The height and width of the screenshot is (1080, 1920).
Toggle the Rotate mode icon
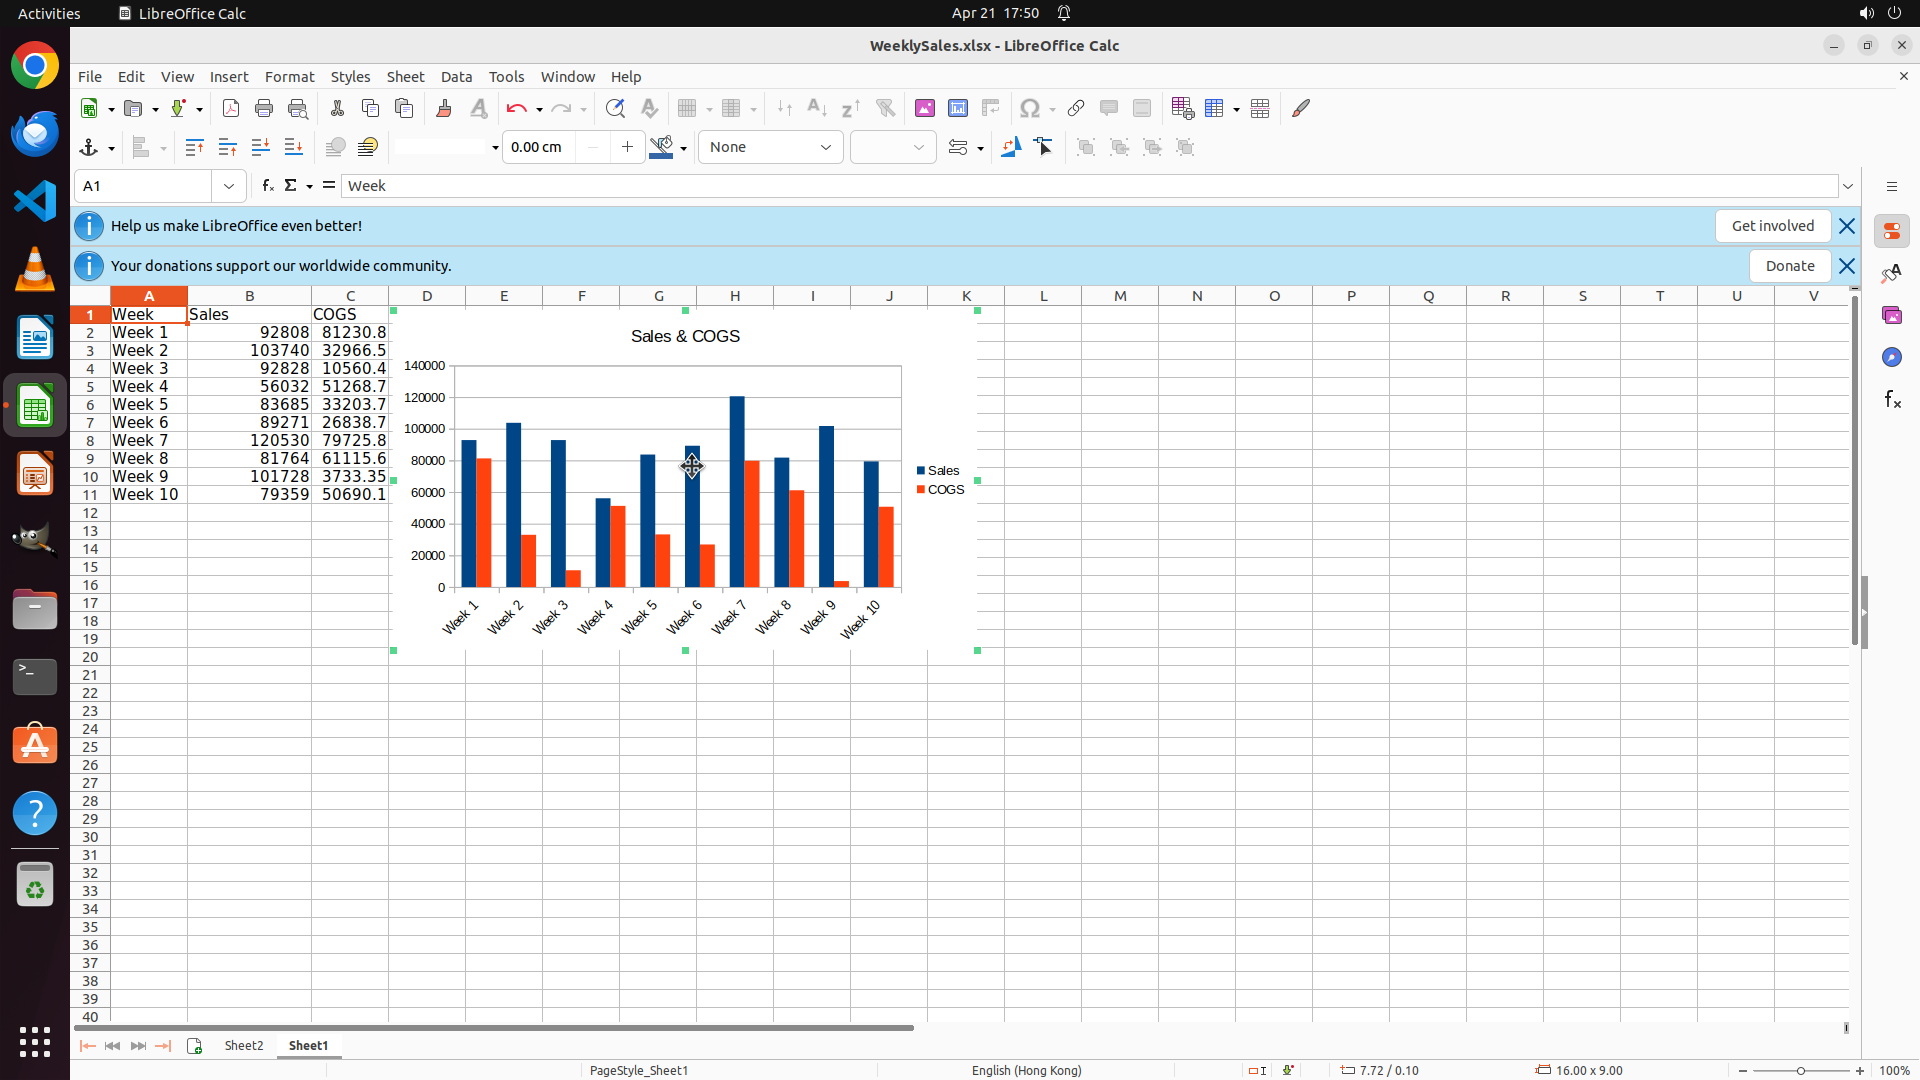[1011, 147]
